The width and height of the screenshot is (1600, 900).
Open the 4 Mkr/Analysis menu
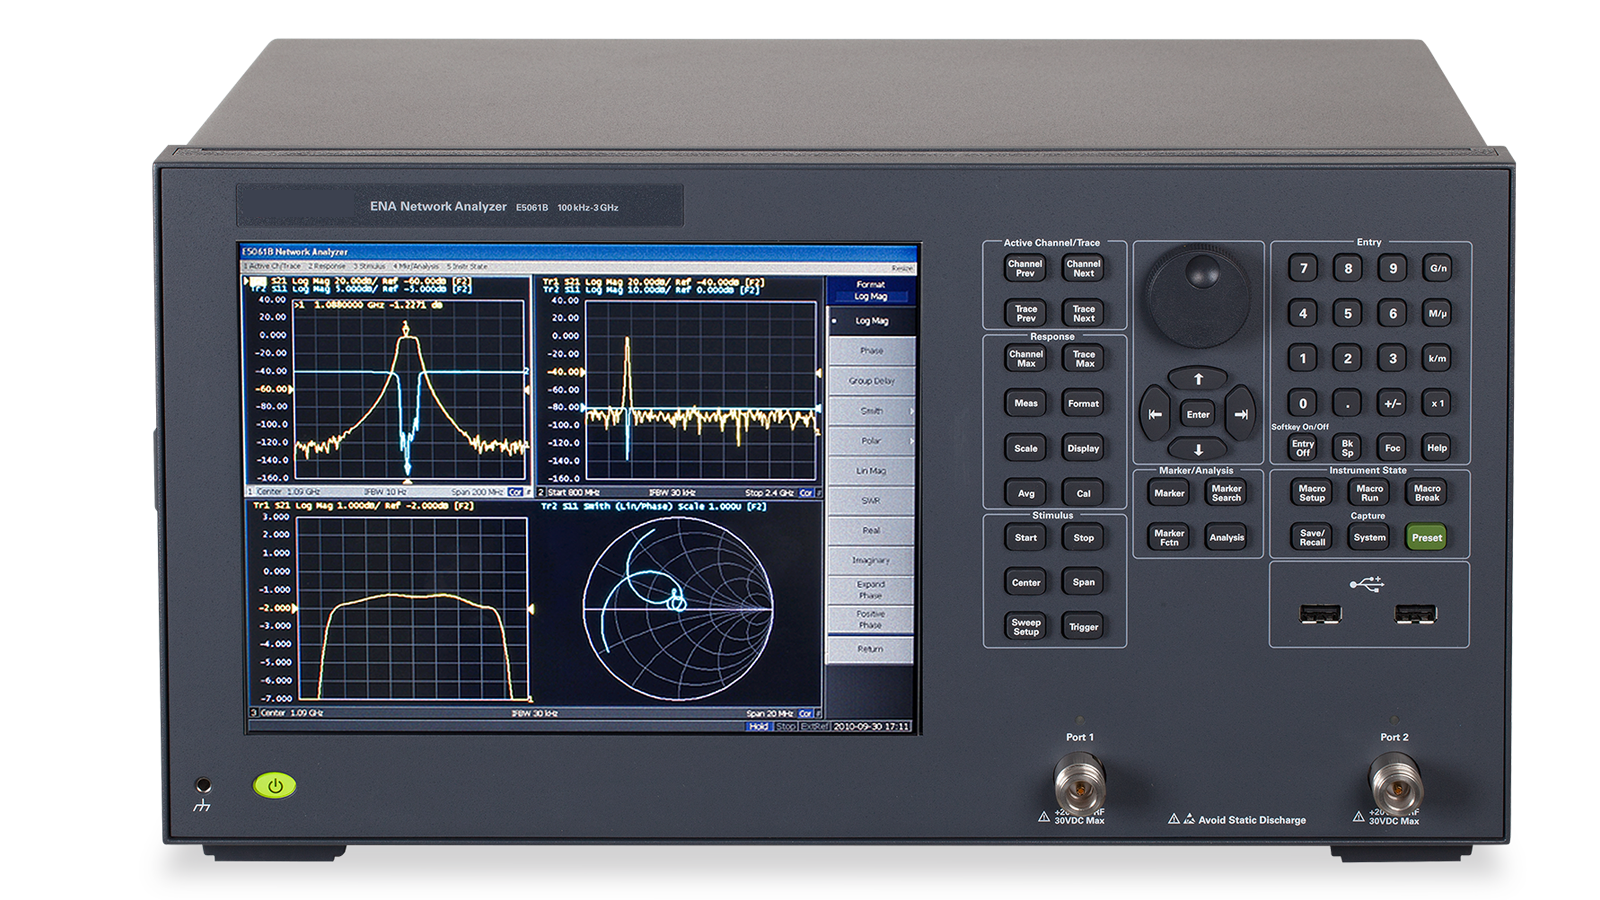tap(417, 267)
